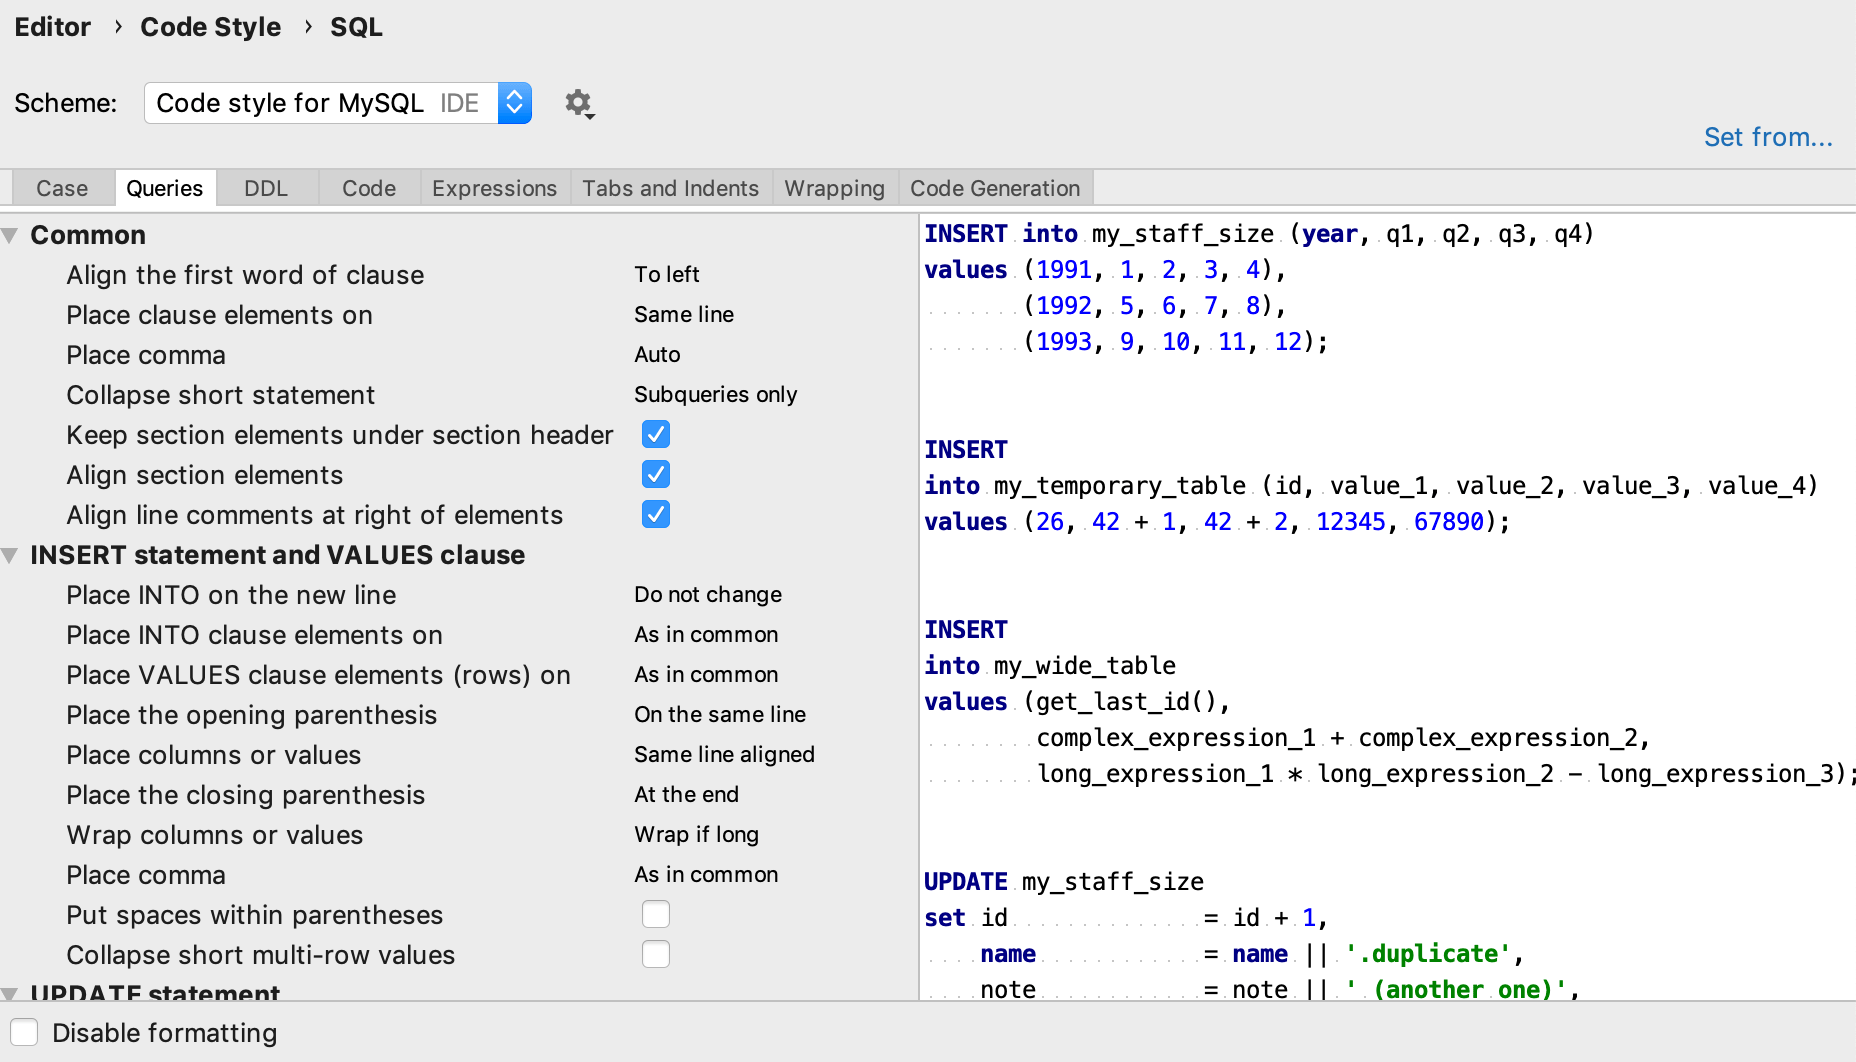The width and height of the screenshot is (1856, 1062).
Task: Go to the Code tab
Action: click(369, 188)
